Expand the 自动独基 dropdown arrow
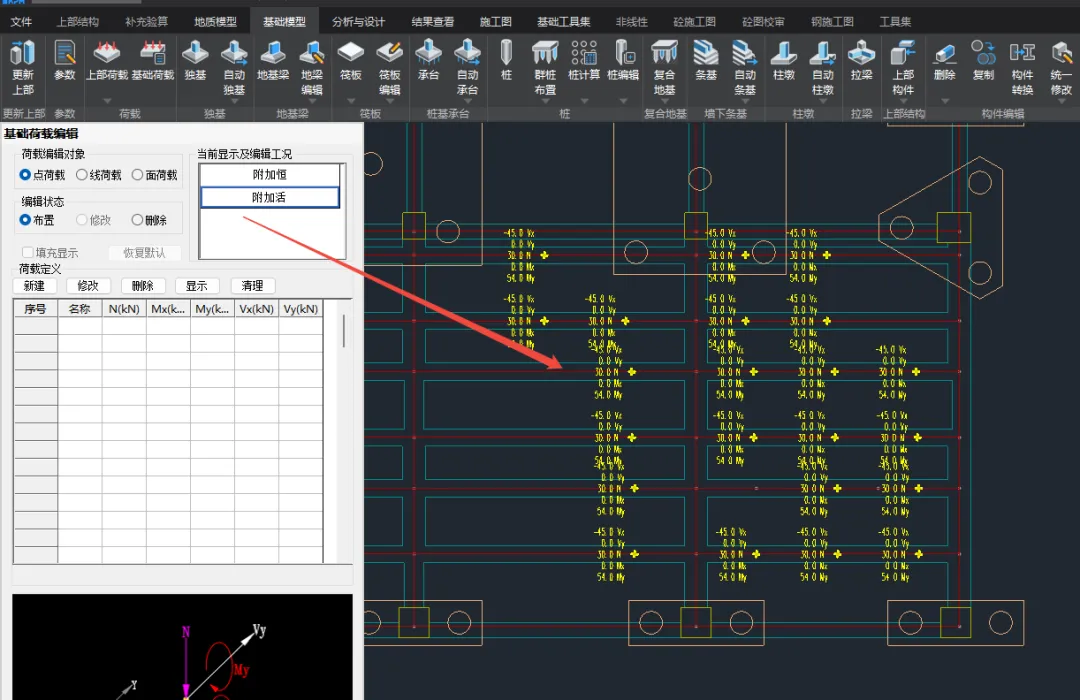Image resolution: width=1080 pixels, height=700 pixels. [234, 101]
